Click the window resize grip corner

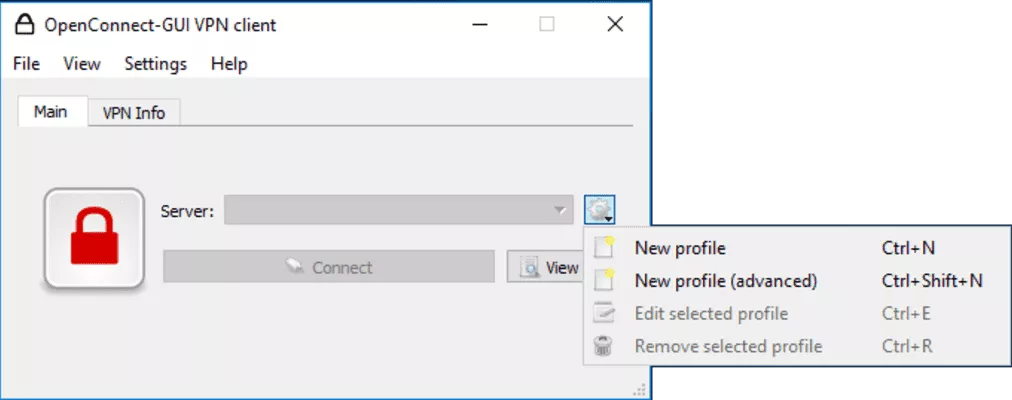pyautogui.click(x=639, y=388)
